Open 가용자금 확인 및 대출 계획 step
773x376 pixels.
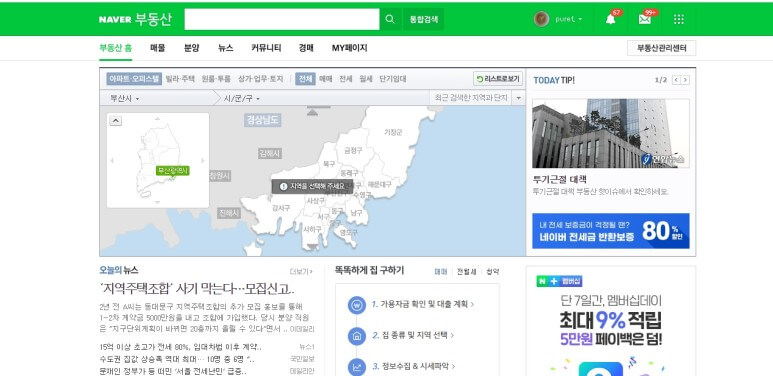pos(422,305)
